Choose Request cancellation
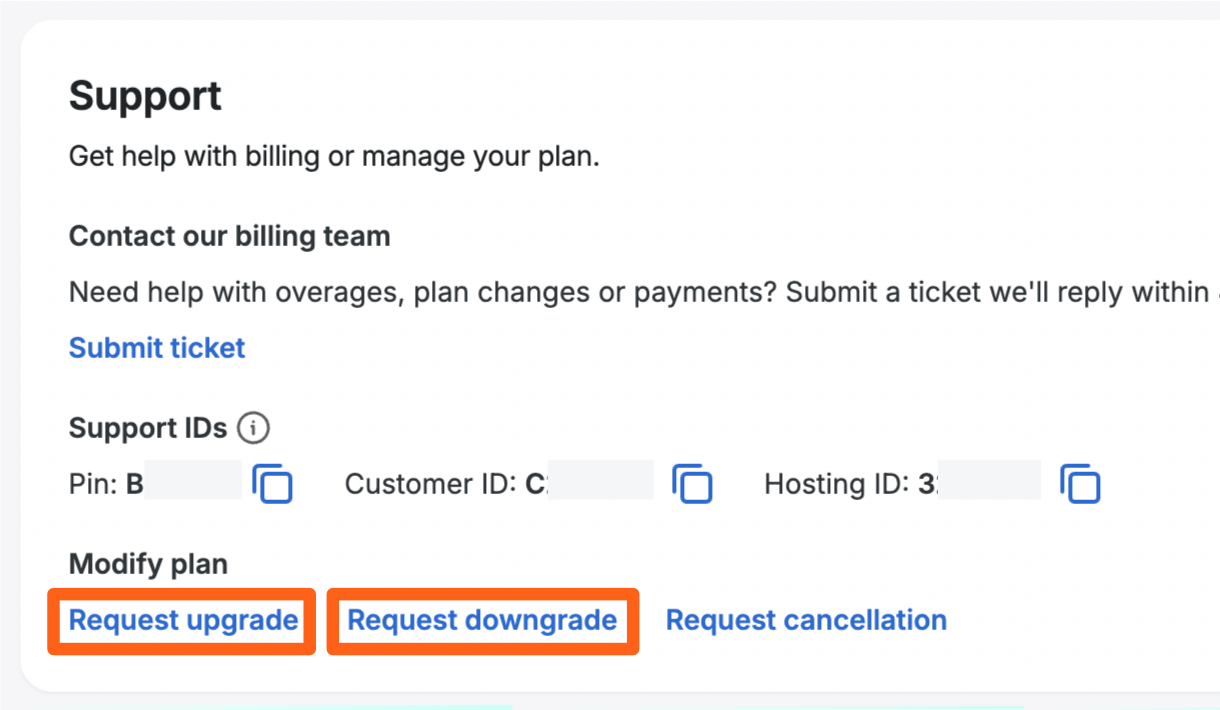 pyautogui.click(x=806, y=620)
